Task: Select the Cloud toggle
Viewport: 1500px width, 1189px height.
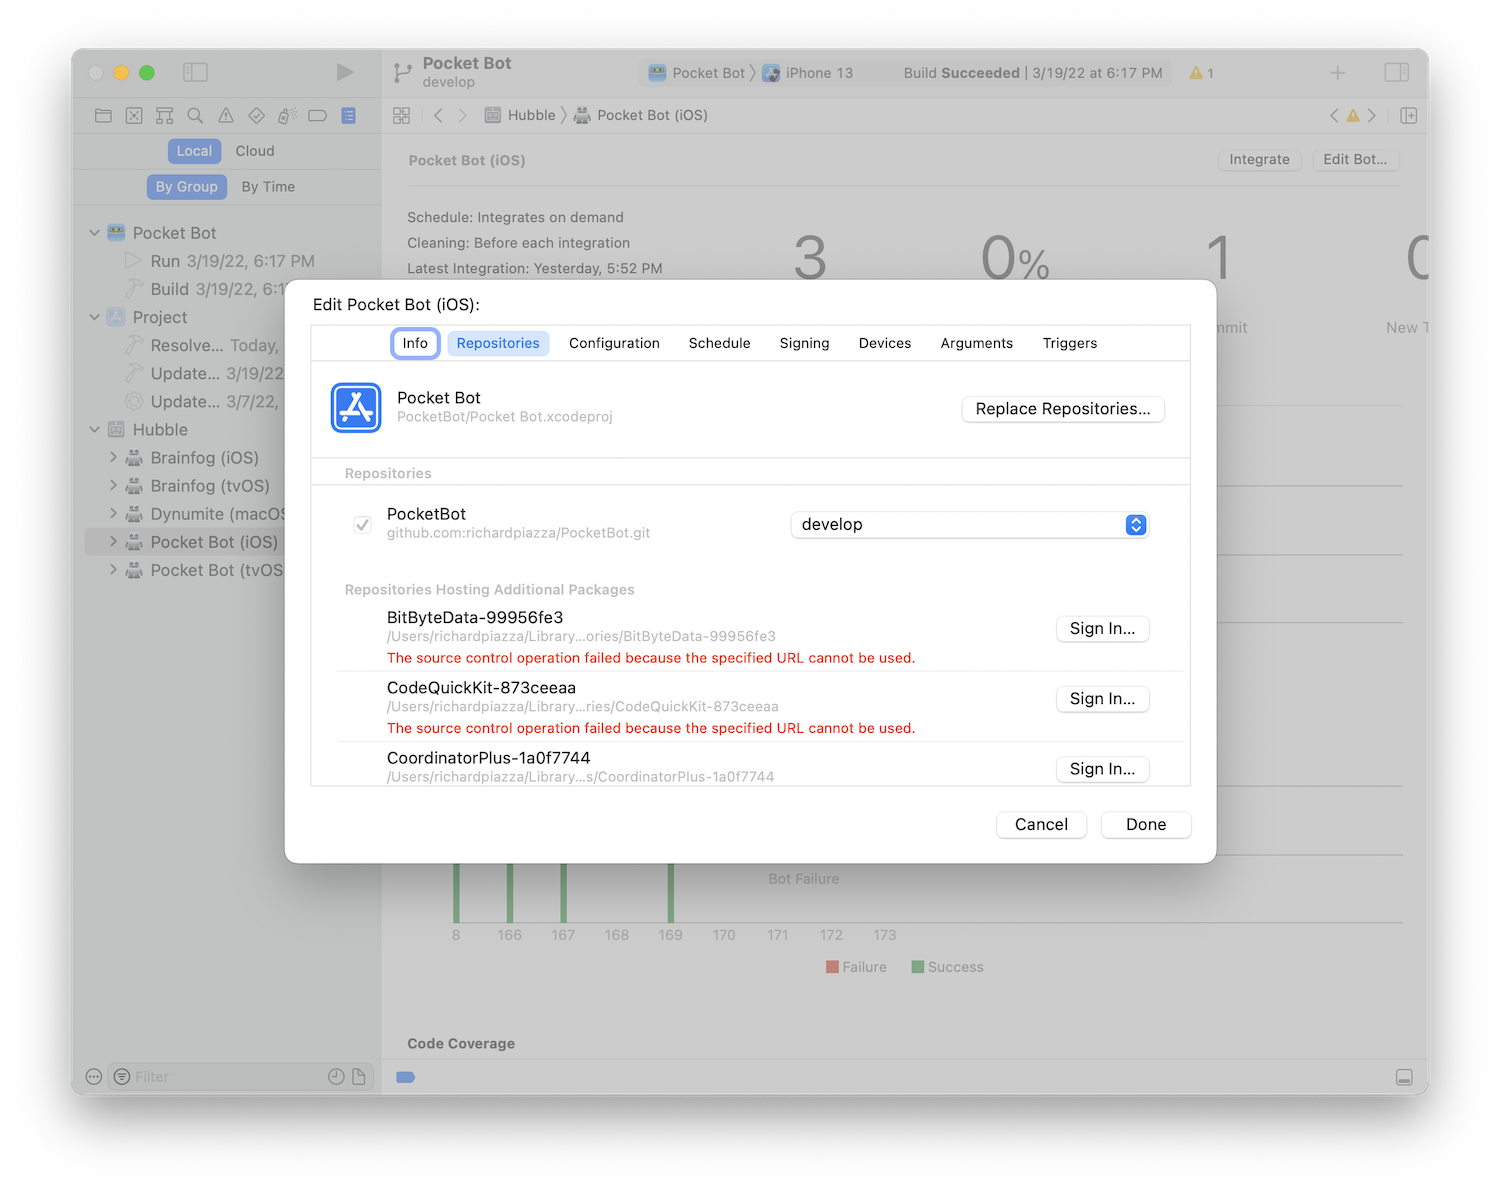Action: click(x=255, y=151)
